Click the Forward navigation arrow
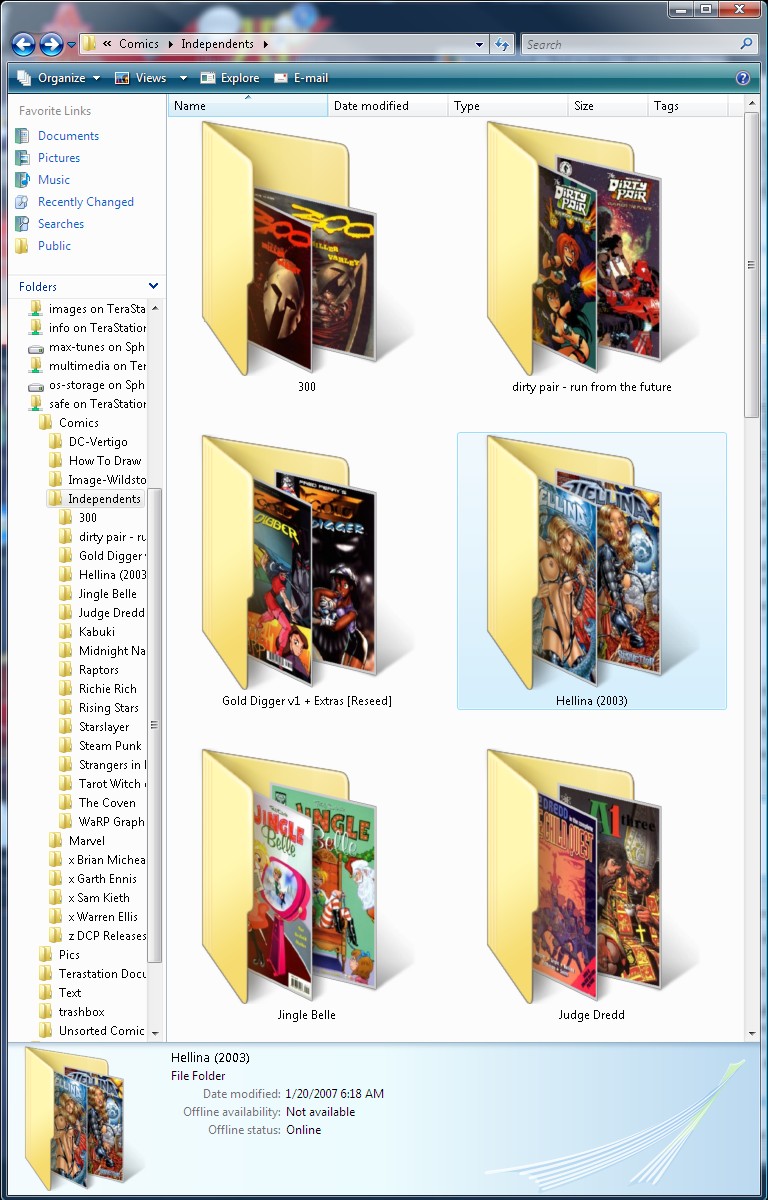The image size is (768, 1200). coord(51,44)
